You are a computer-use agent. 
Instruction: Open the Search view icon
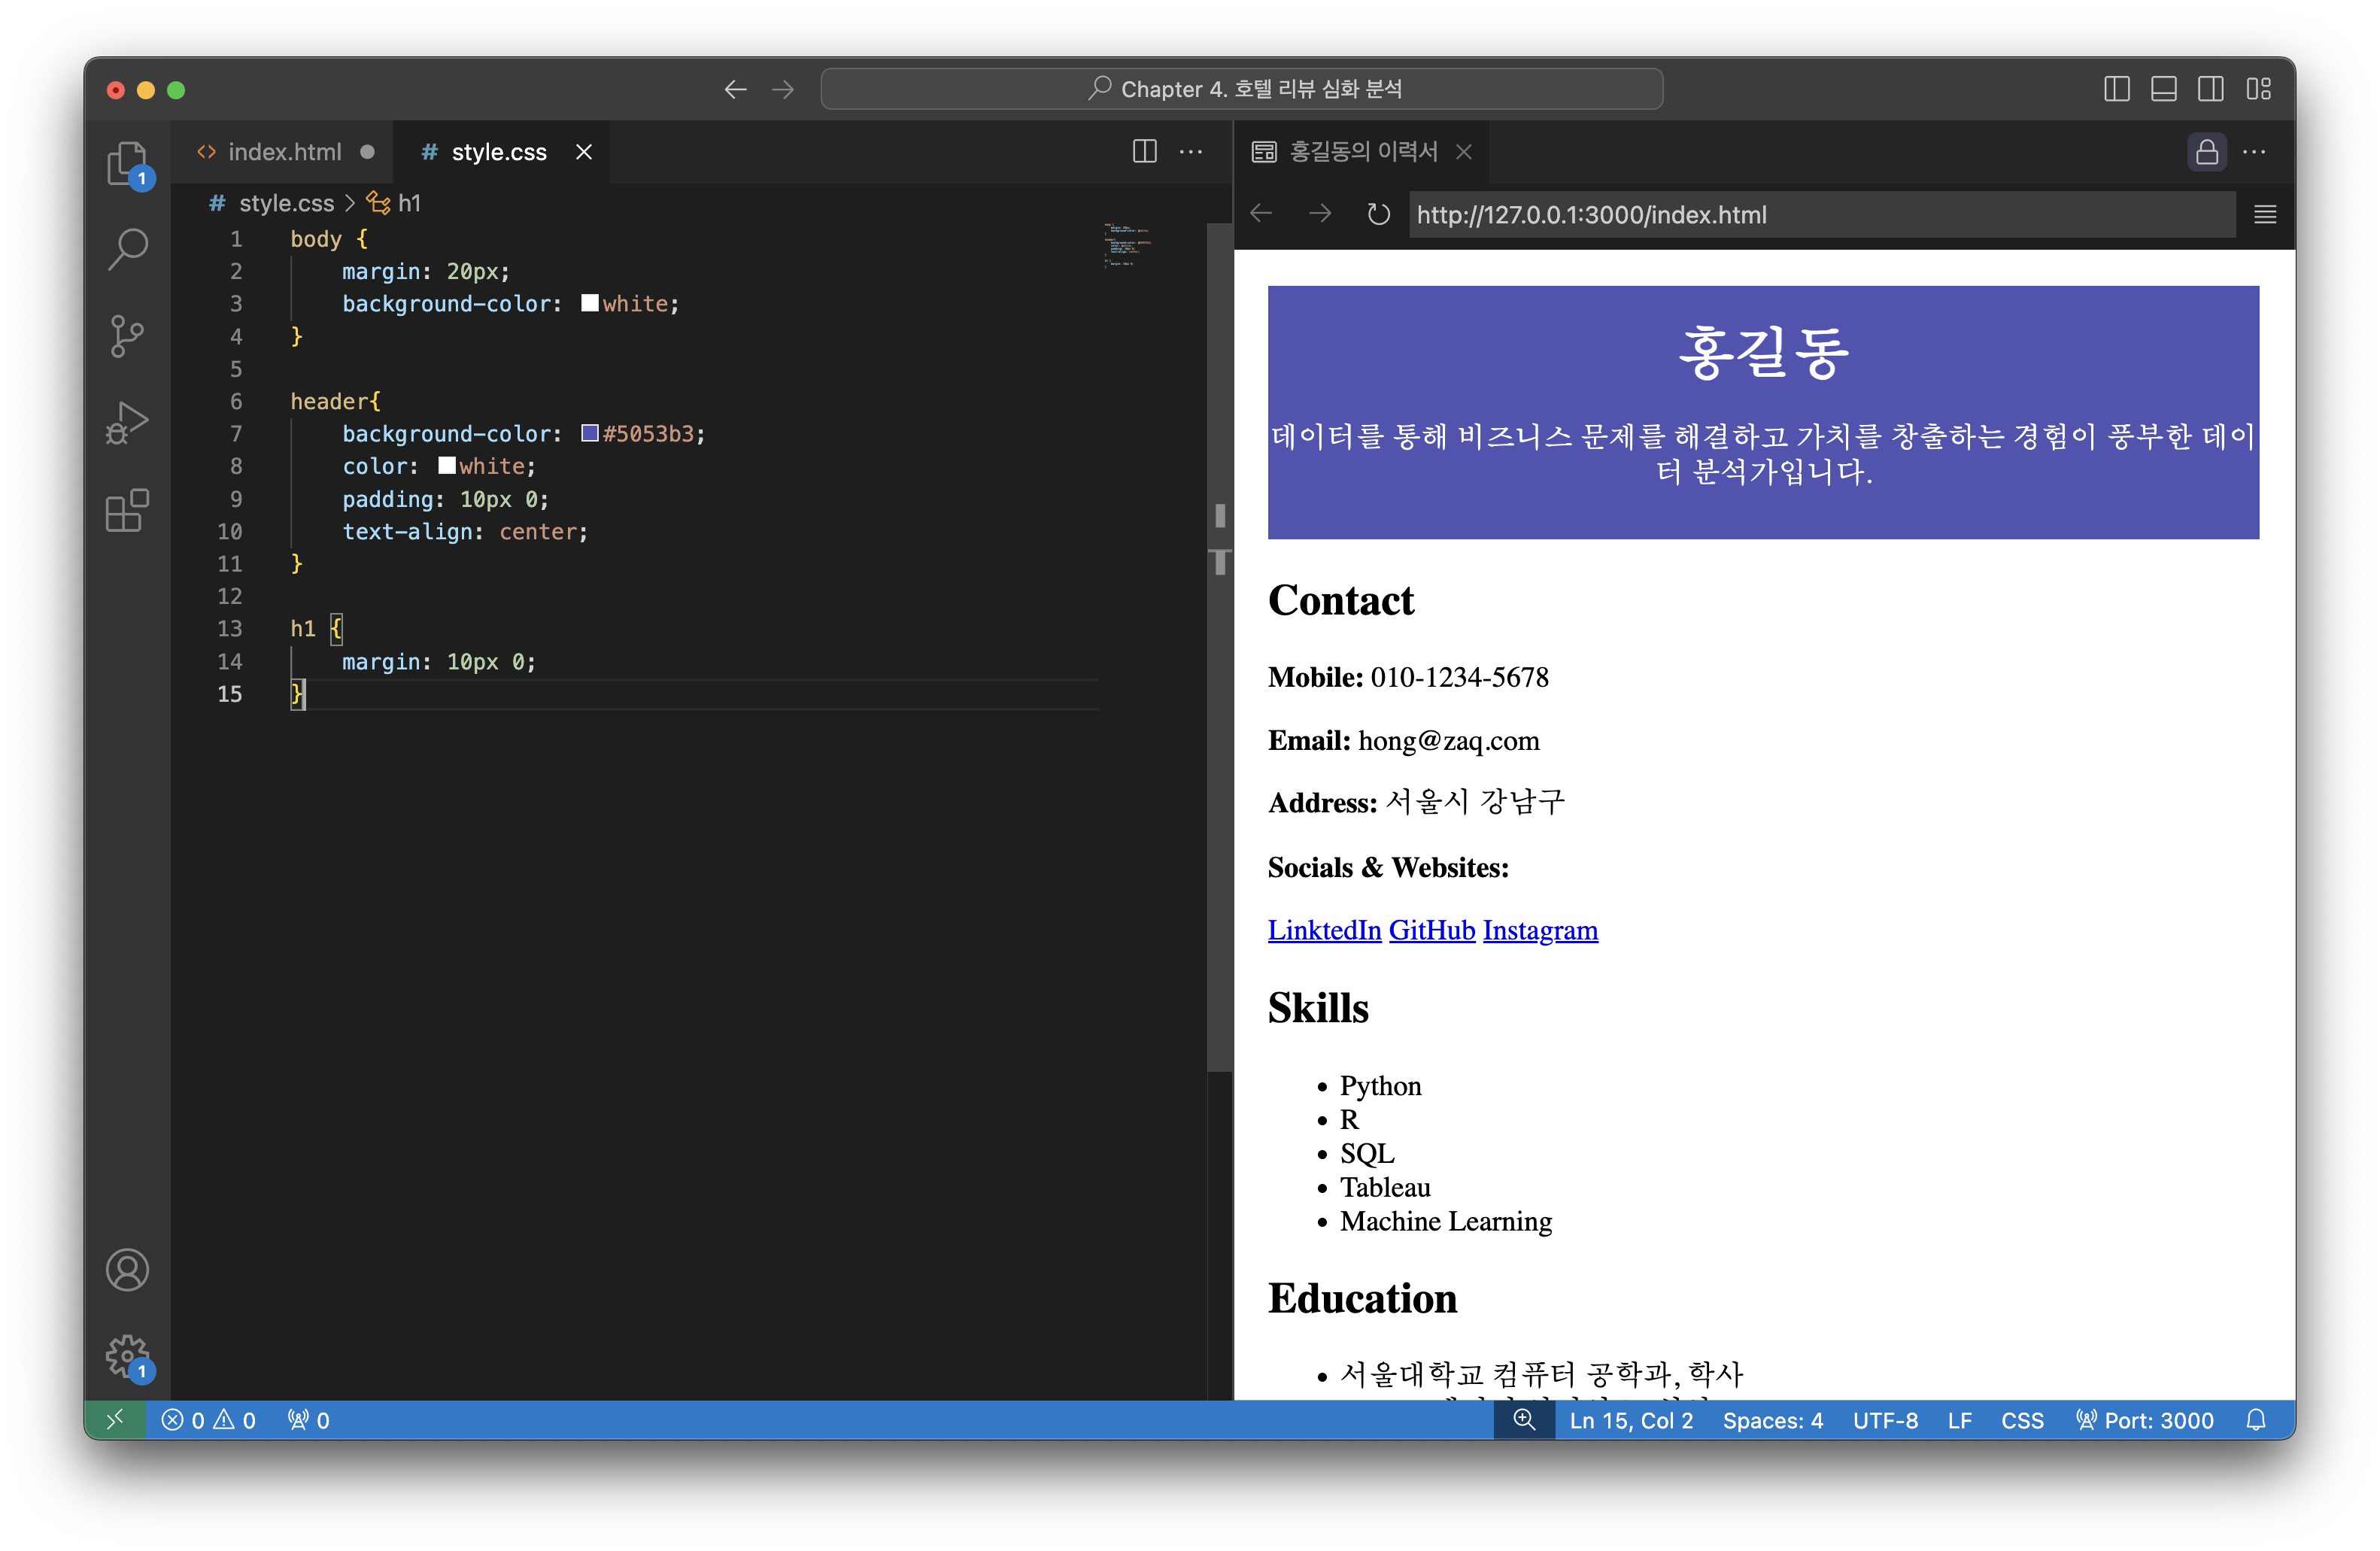pyautogui.click(x=127, y=249)
